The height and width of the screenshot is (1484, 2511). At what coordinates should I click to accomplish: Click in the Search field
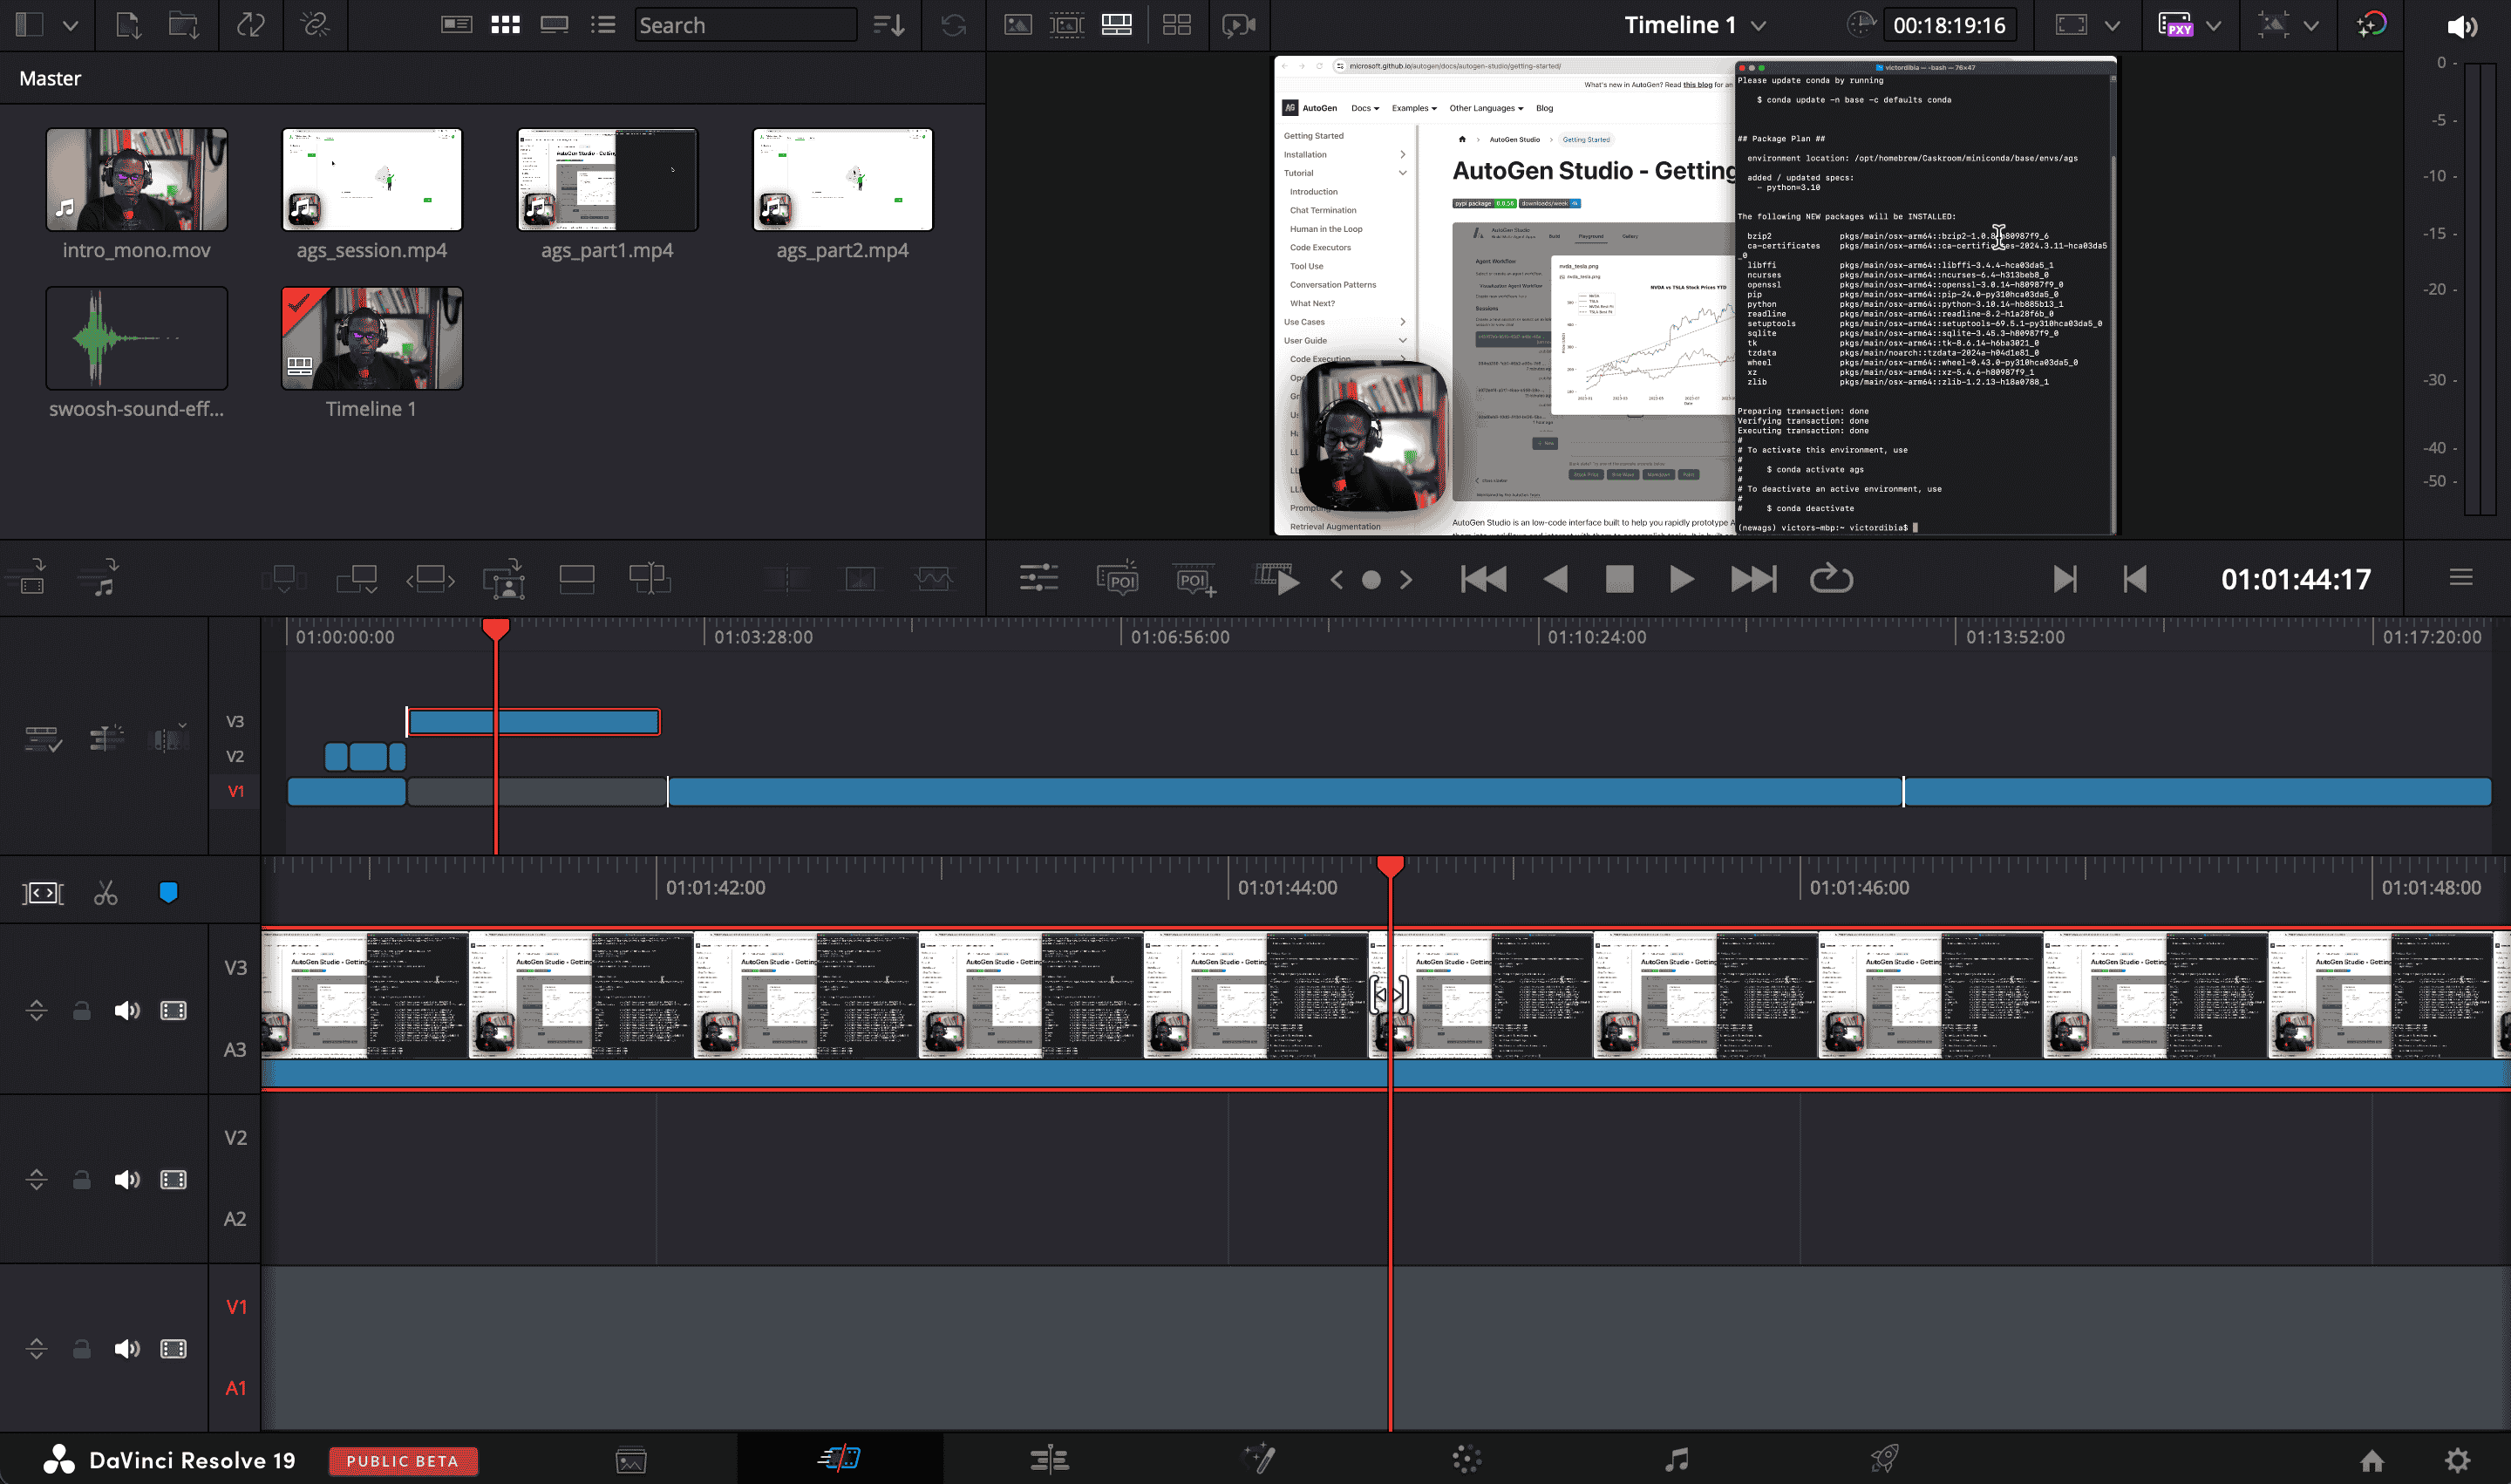[746, 25]
